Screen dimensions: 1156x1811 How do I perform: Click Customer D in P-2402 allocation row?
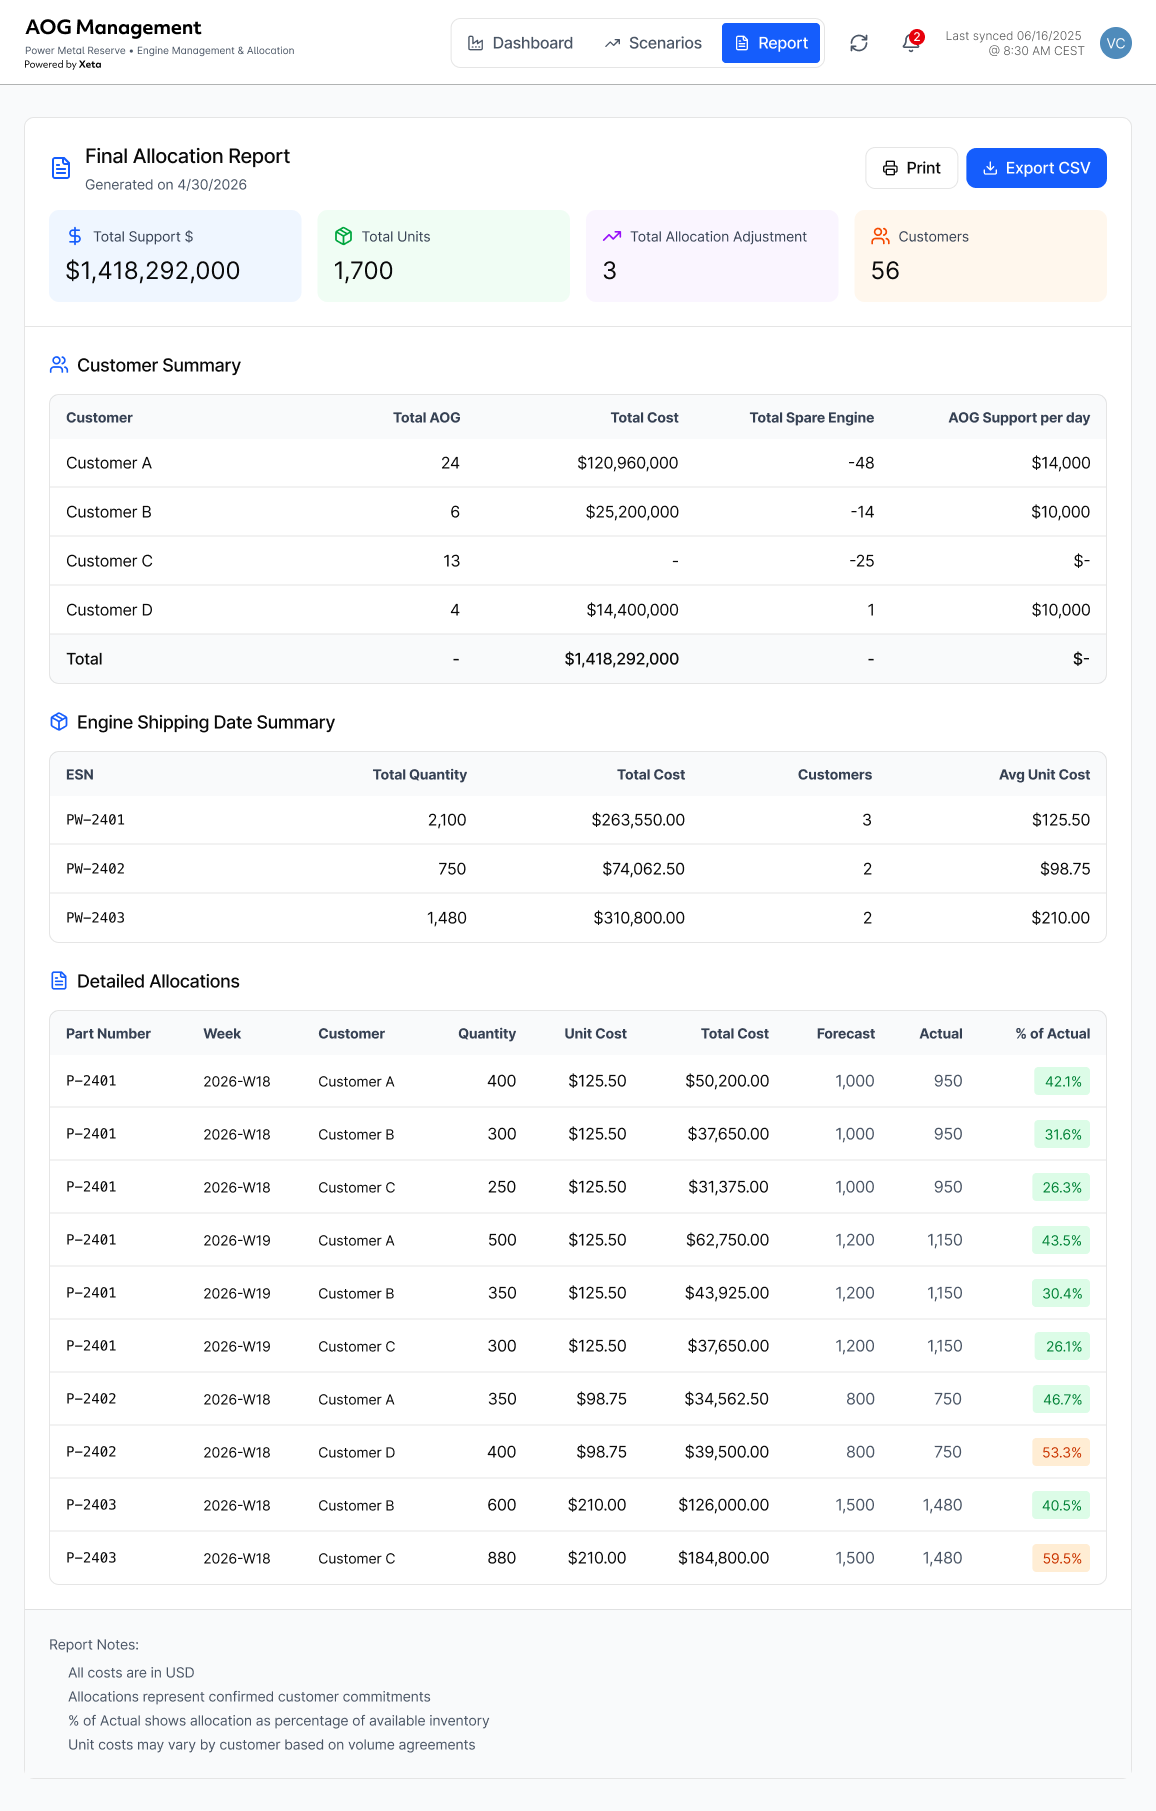click(x=357, y=1452)
